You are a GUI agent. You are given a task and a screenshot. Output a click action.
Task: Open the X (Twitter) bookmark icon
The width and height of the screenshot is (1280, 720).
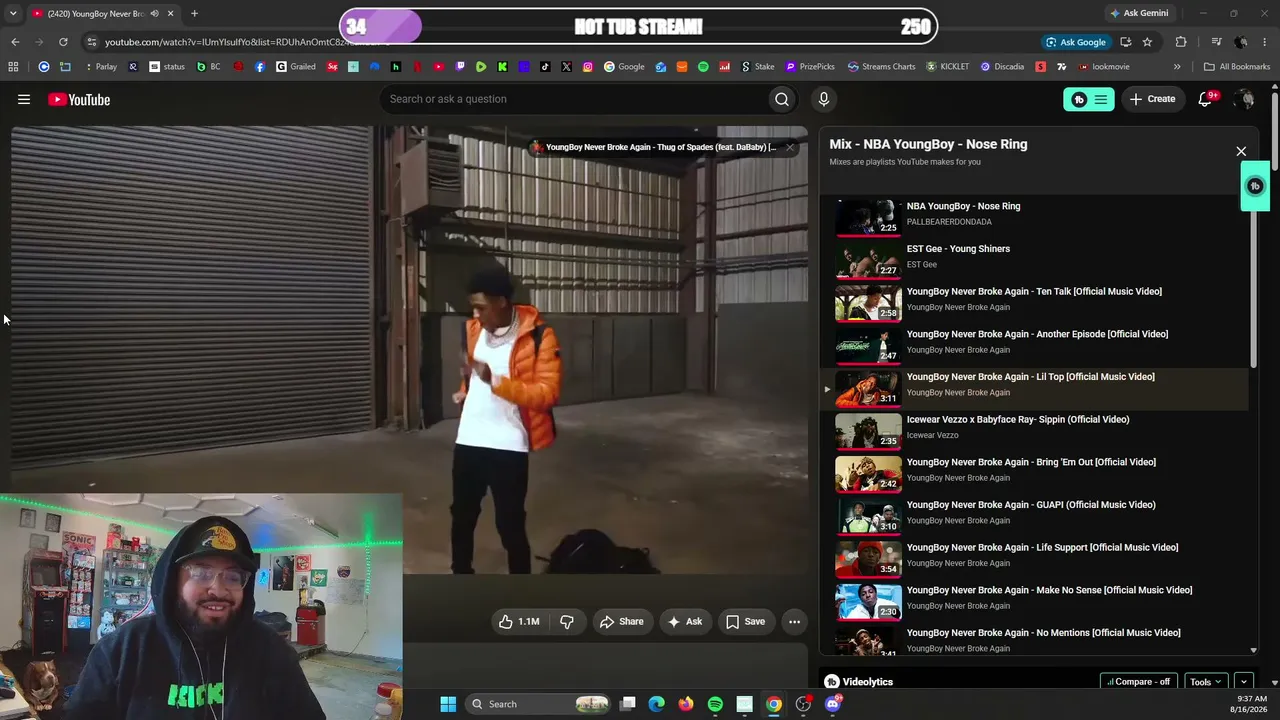[566, 67]
